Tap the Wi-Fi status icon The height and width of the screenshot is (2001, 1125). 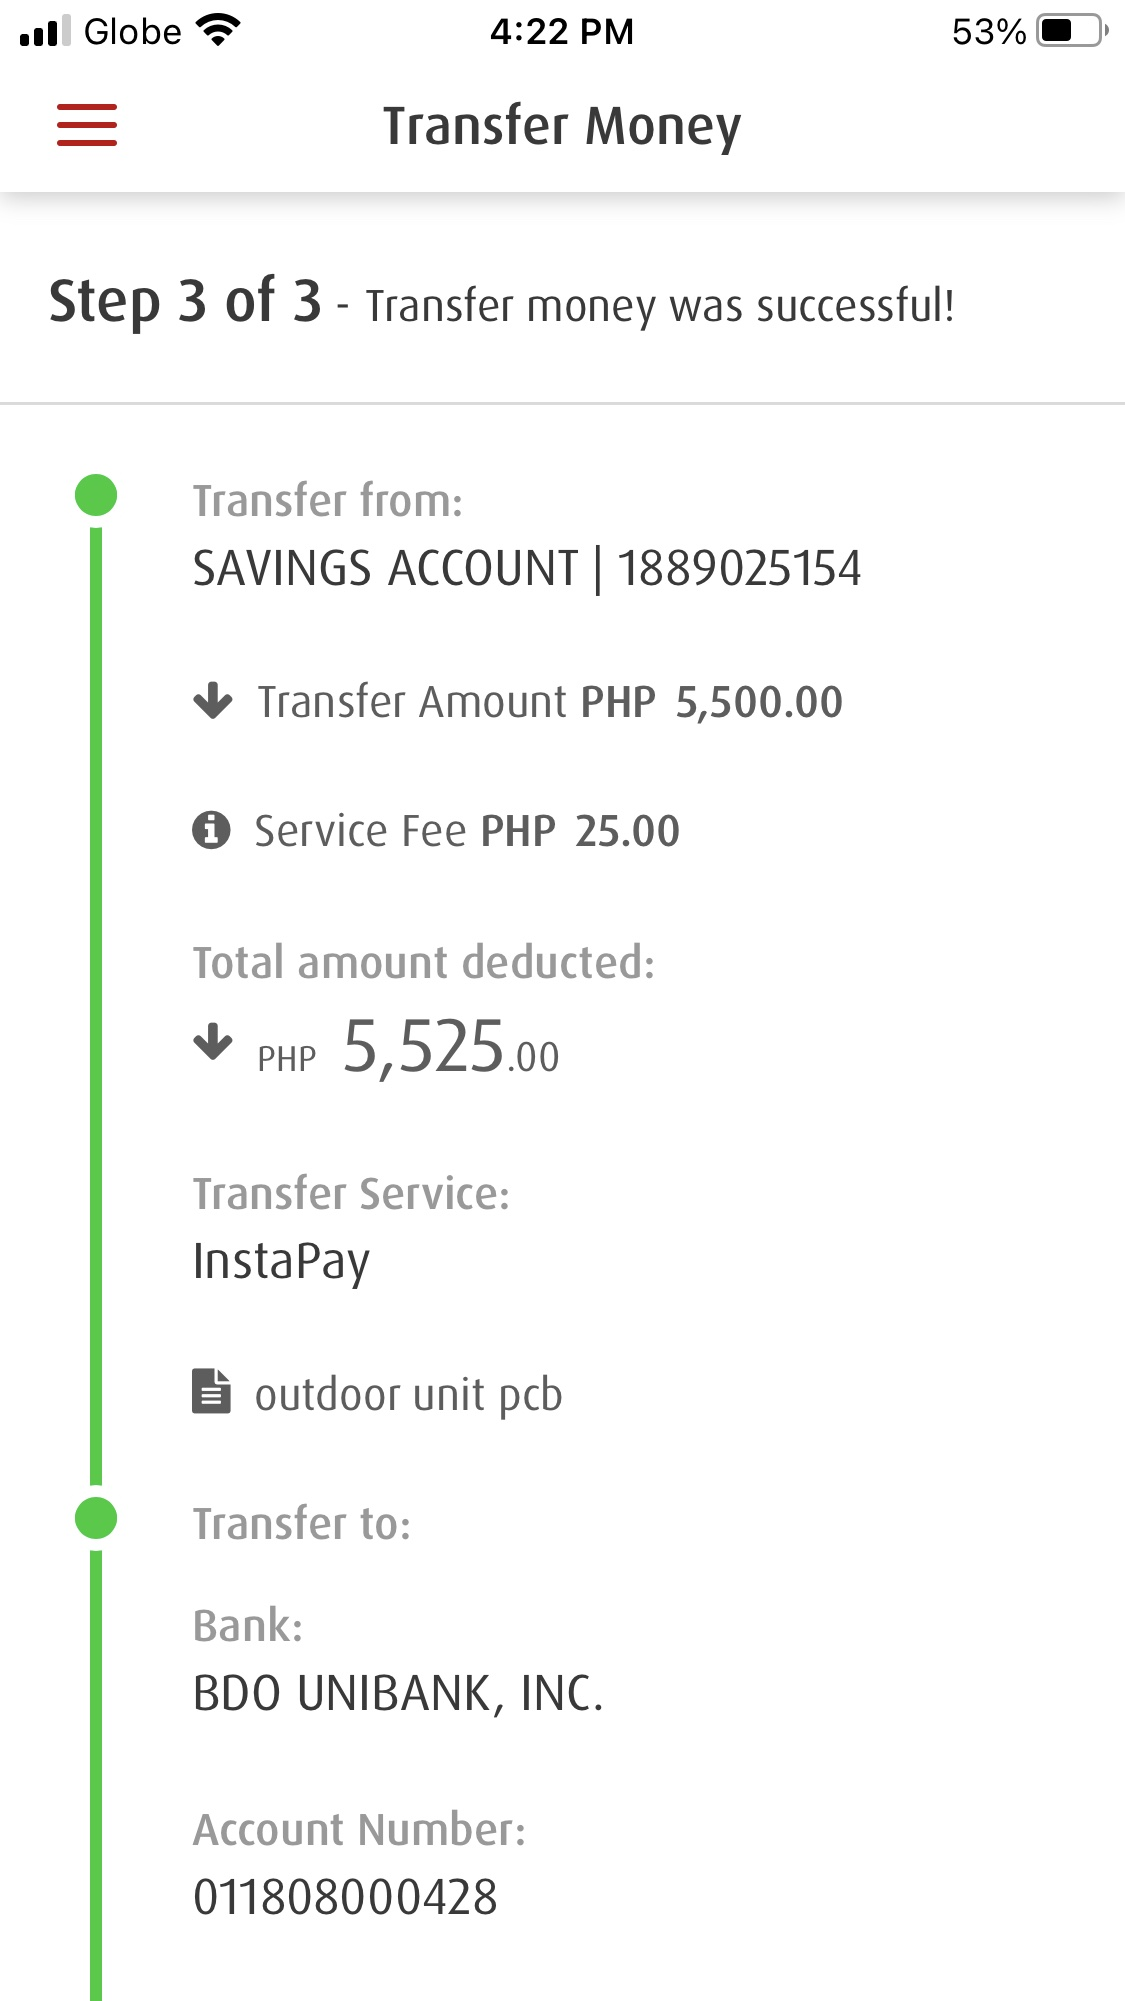click(219, 30)
